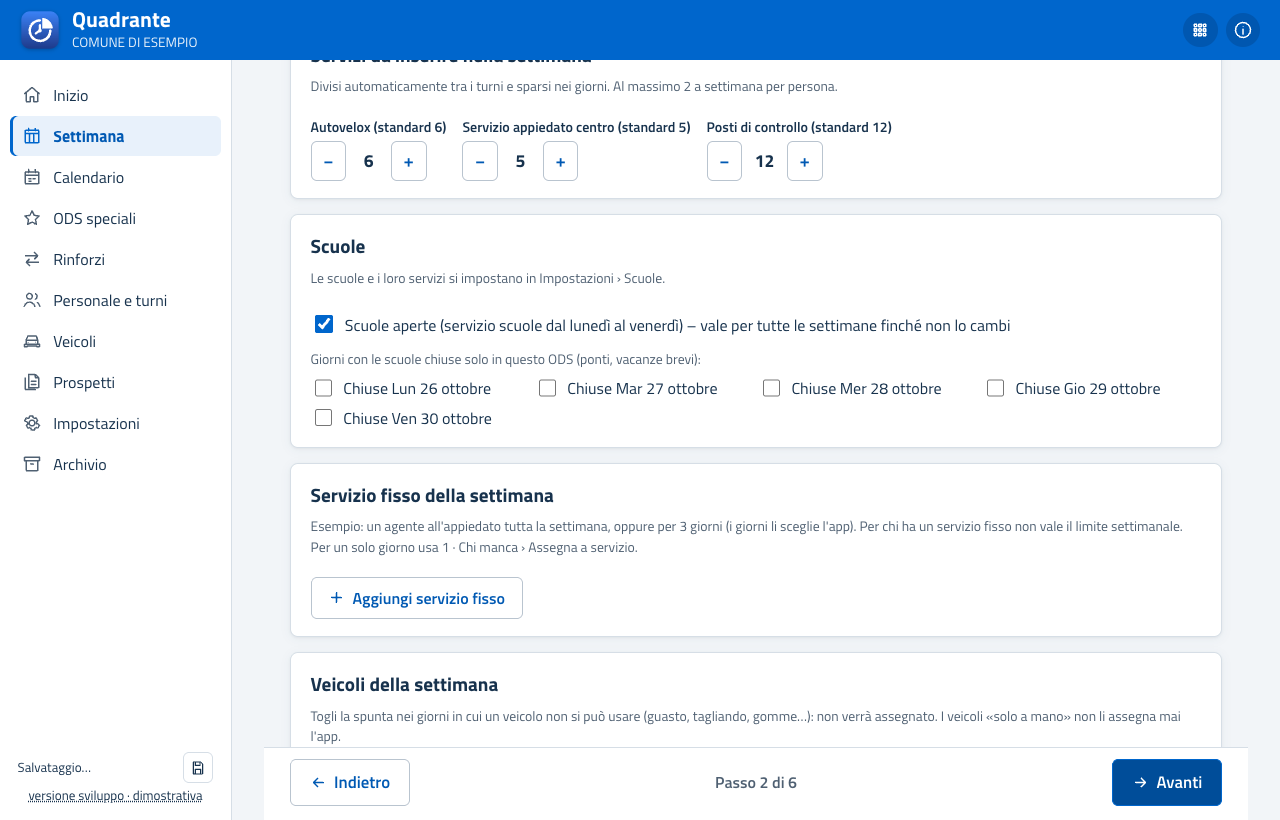Click the versione sviluppo dimostrativa link

pos(115,796)
